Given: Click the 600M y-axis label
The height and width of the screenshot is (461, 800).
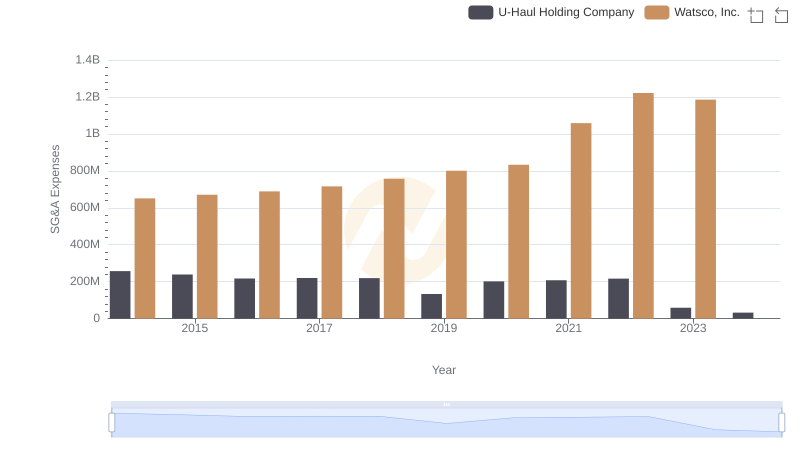Looking at the screenshot, I should coord(85,208).
